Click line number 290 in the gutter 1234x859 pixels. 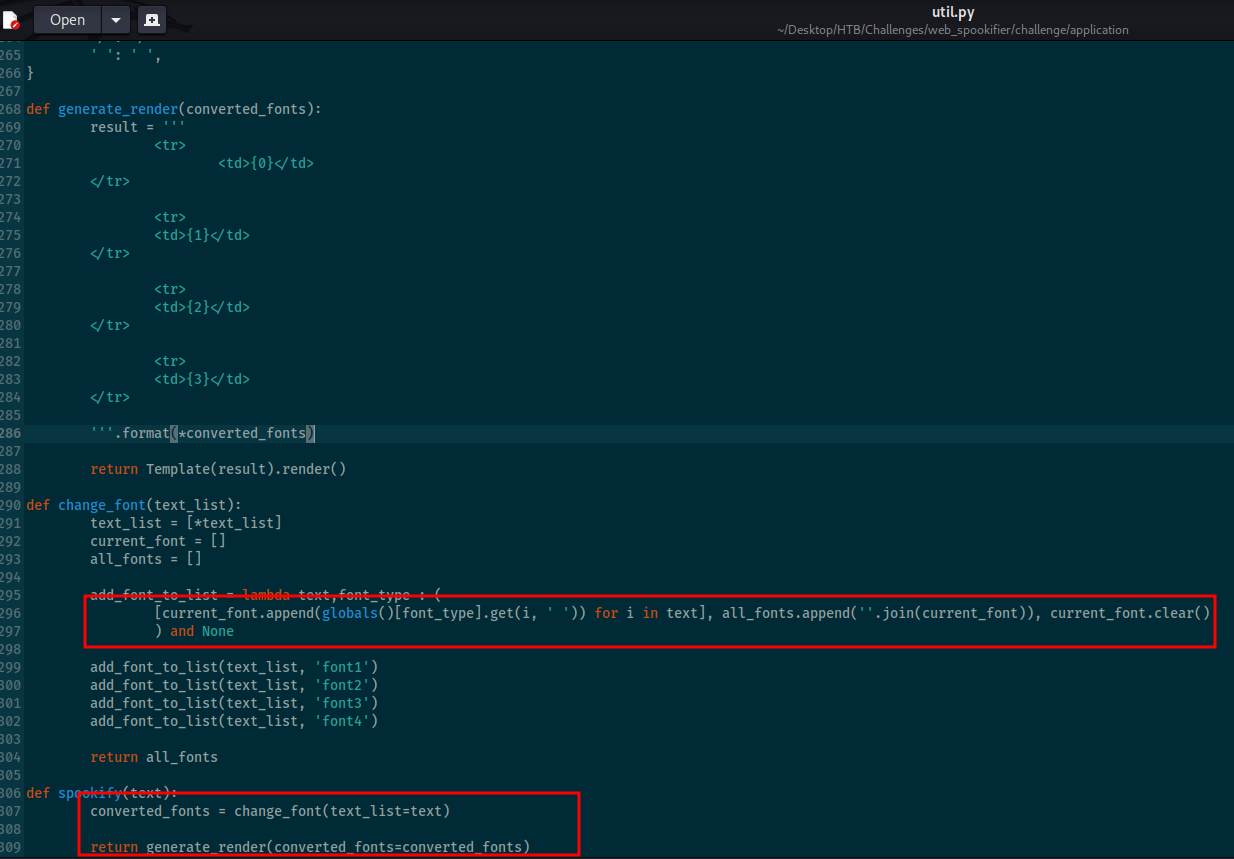[11, 505]
